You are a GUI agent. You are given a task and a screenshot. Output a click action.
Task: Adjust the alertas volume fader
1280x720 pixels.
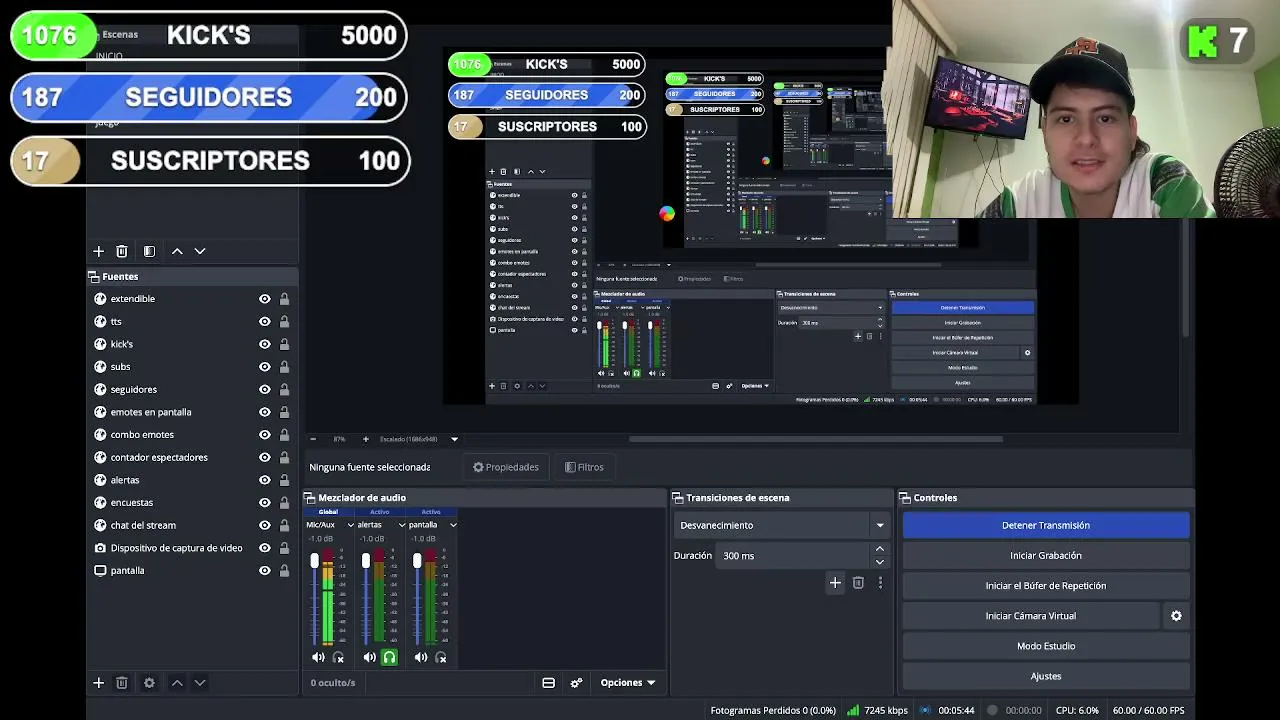click(366, 561)
